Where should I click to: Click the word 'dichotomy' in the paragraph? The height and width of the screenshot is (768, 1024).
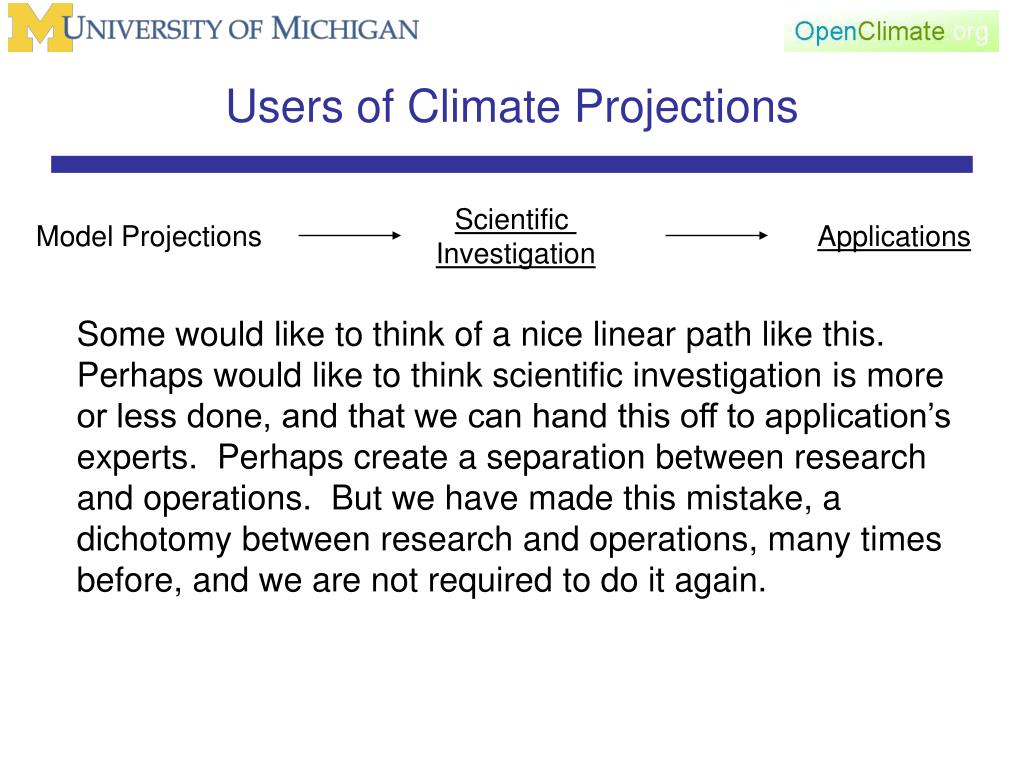click(x=153, y=540)
